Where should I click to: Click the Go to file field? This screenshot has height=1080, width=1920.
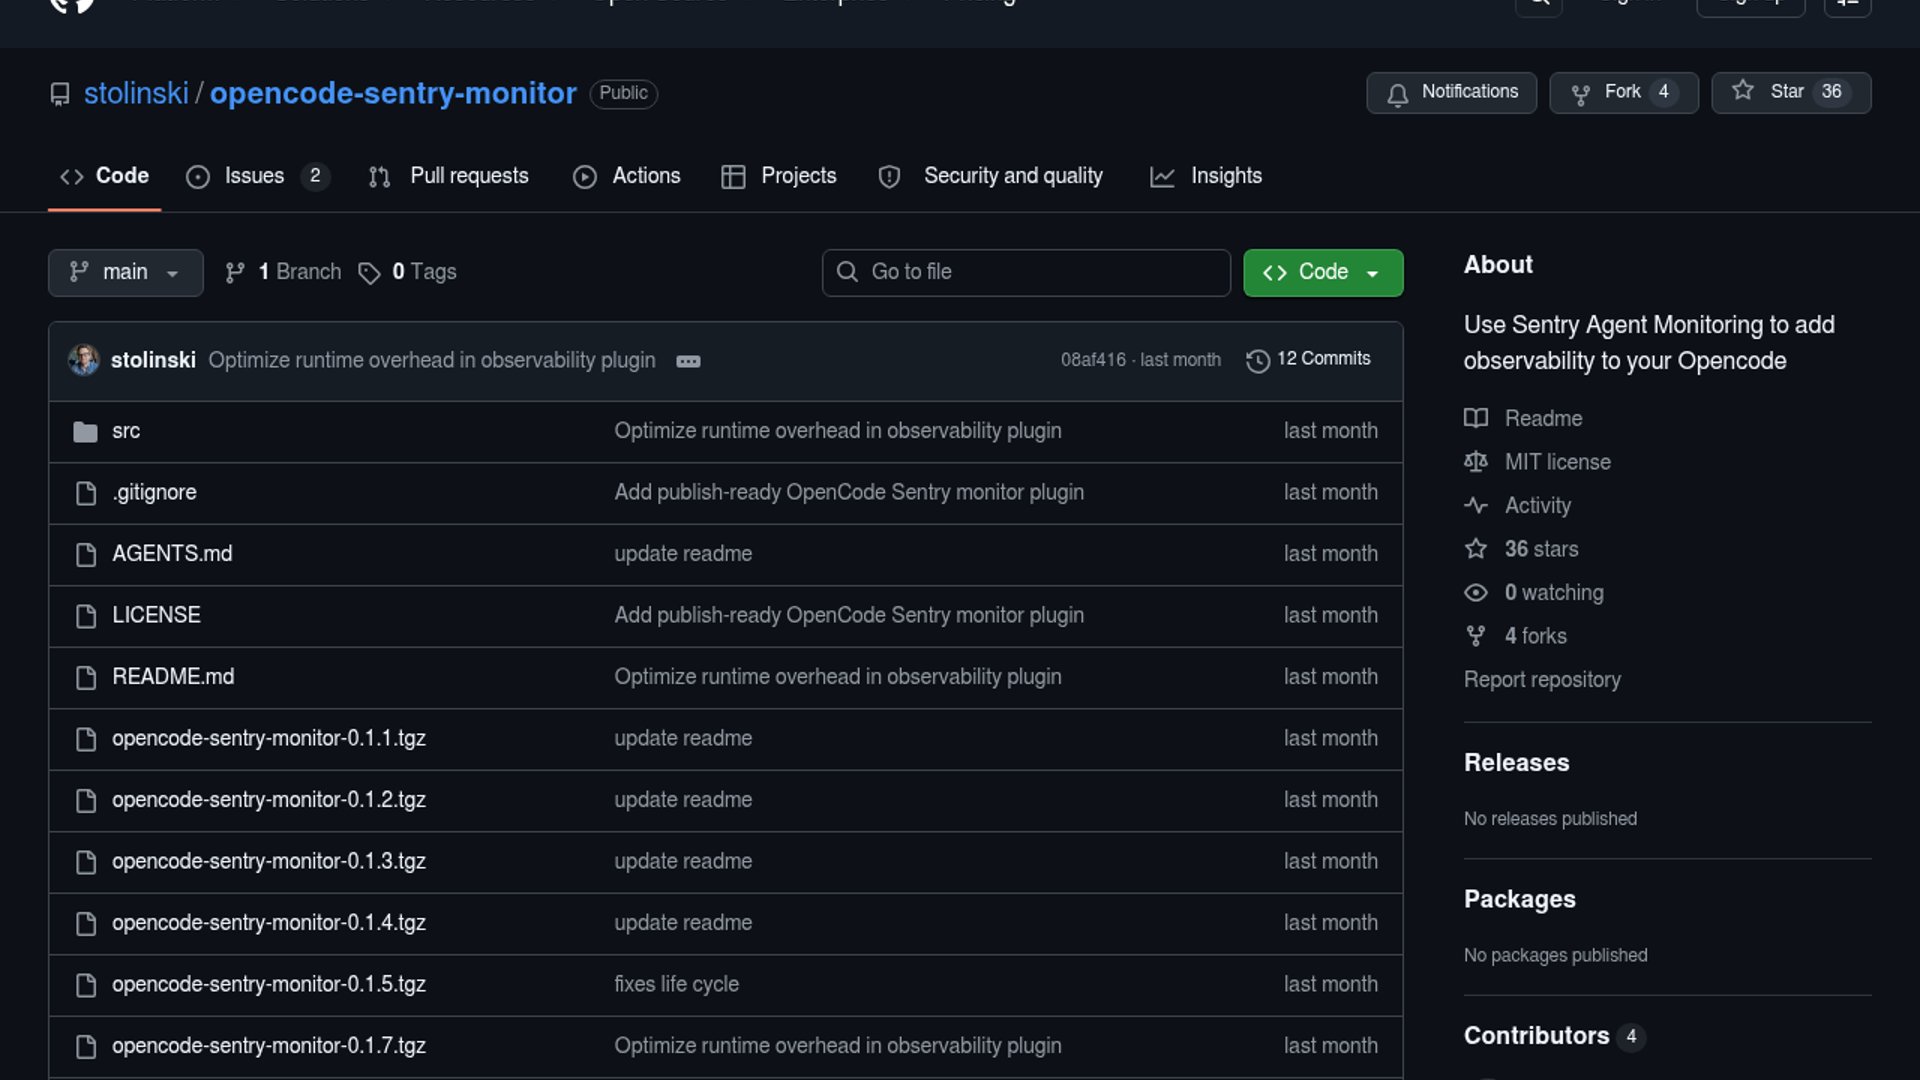(x=1026, y=272)
